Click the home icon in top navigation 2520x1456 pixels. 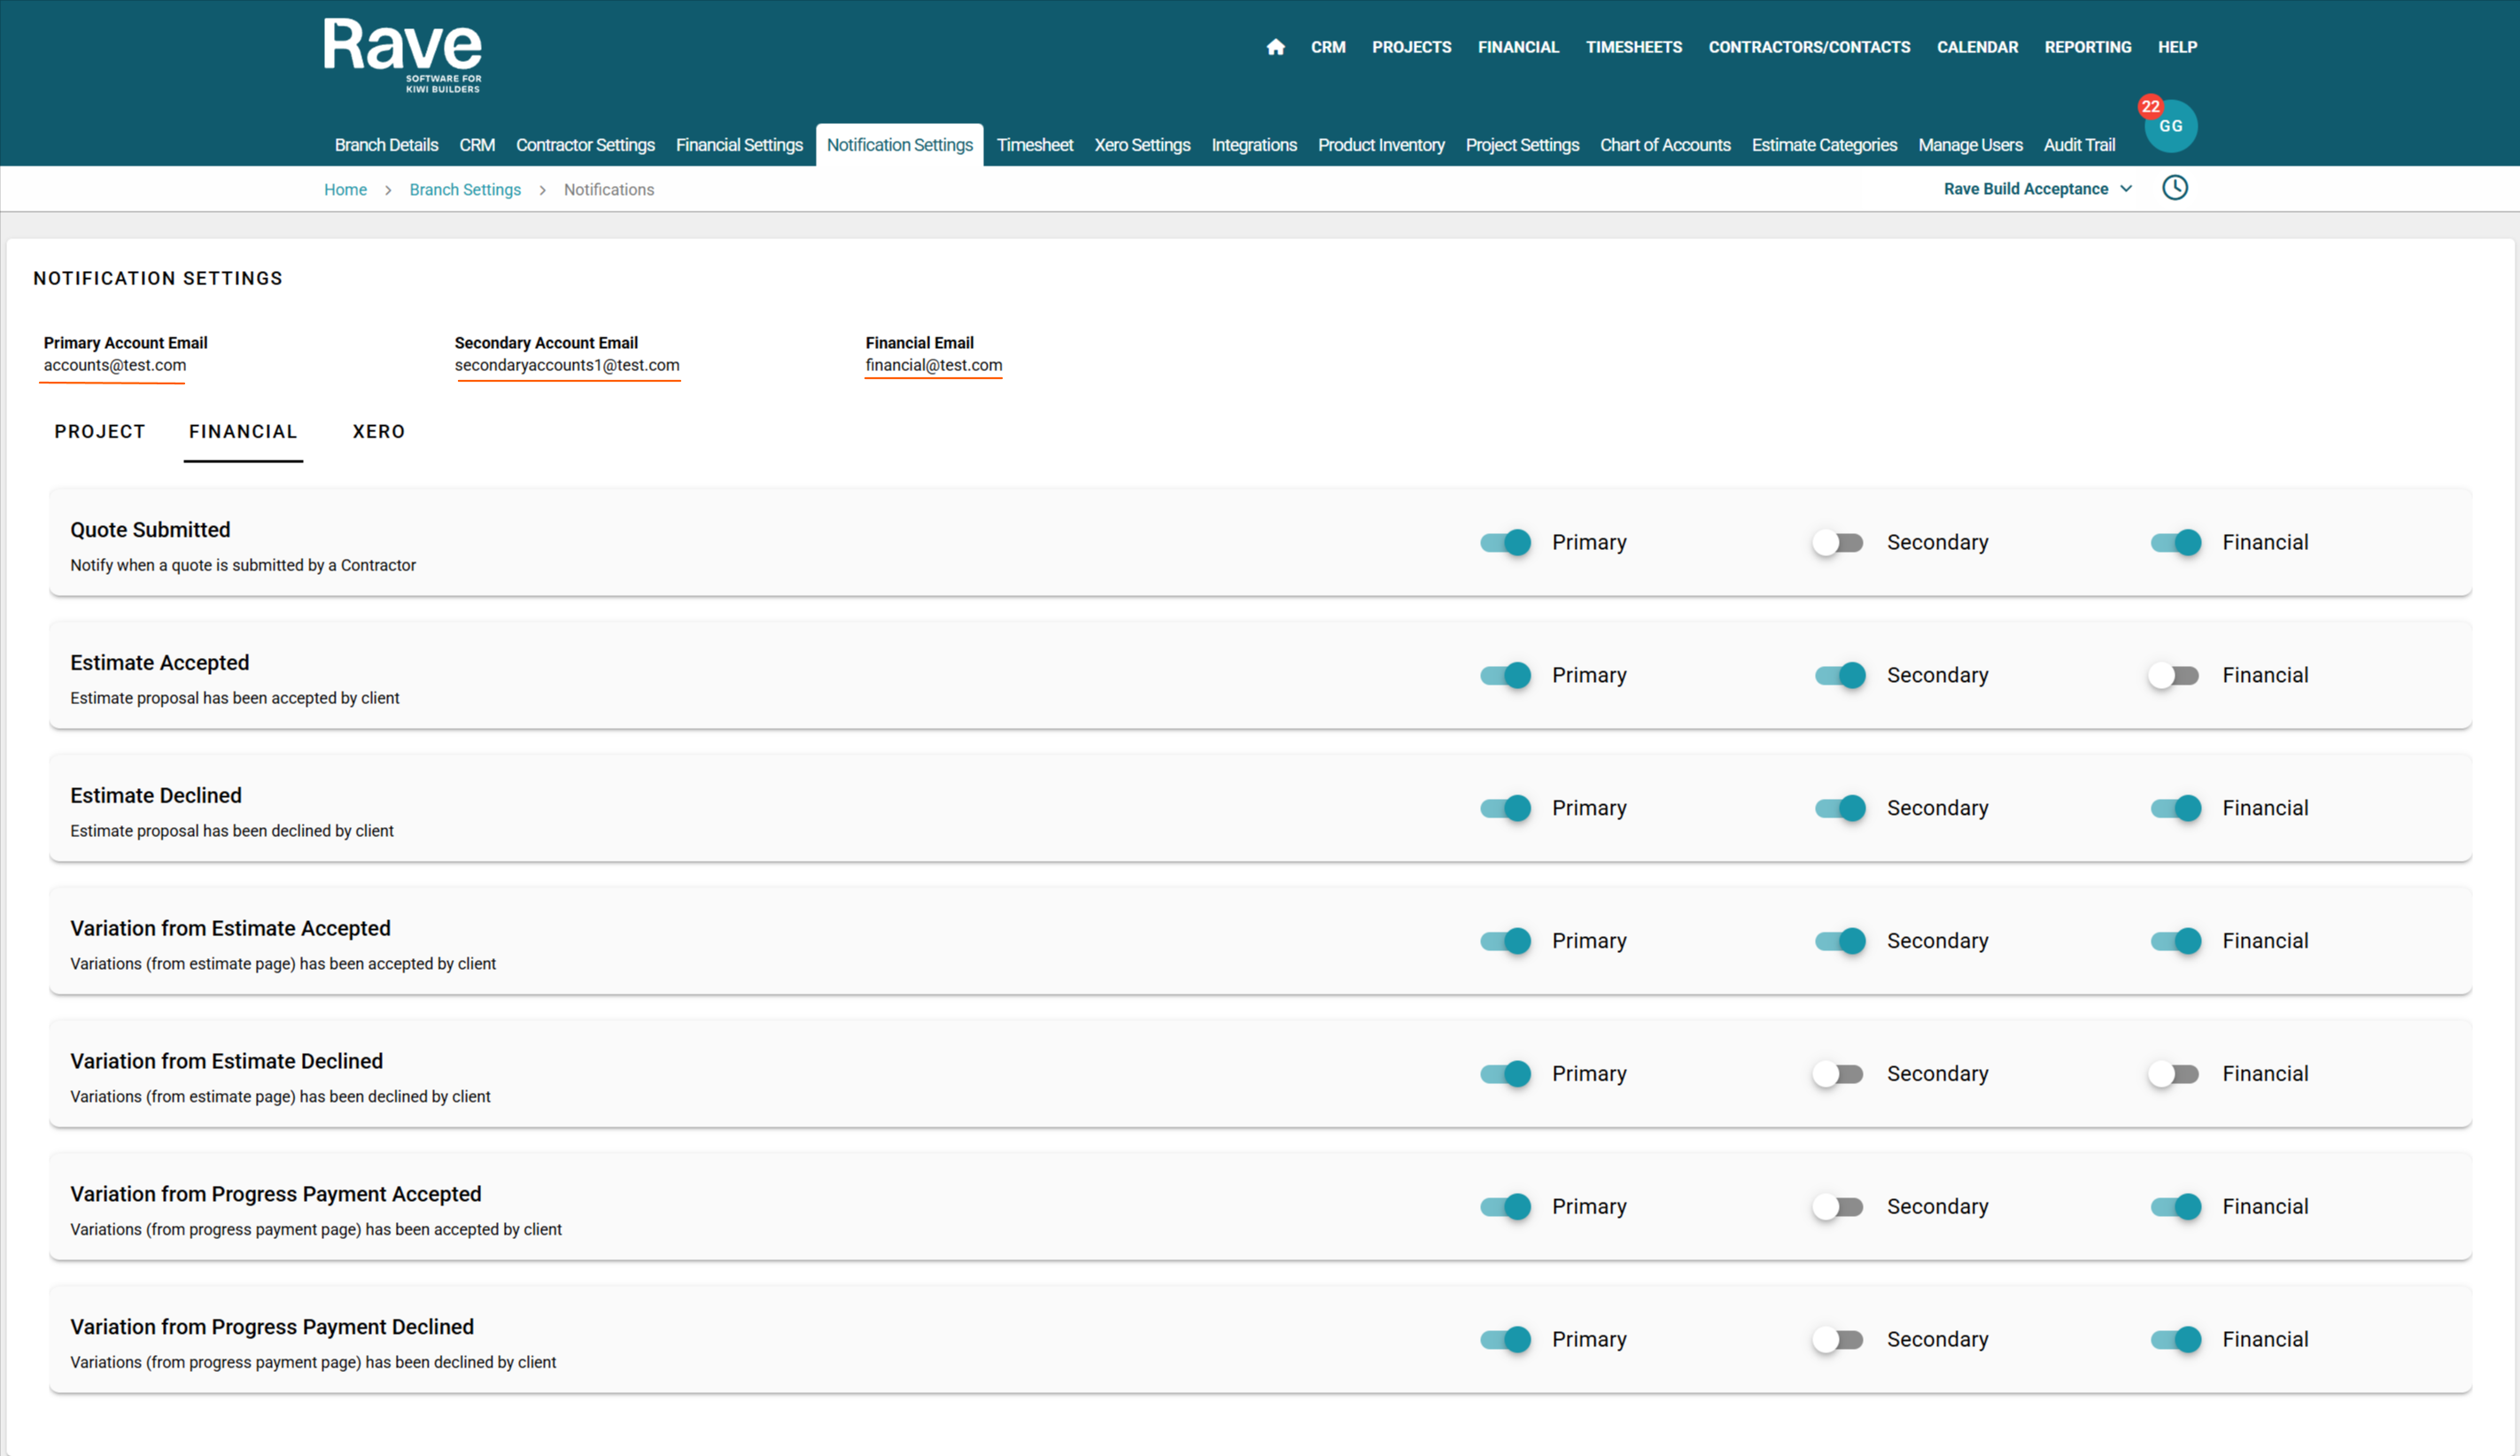click(x=1275, y=47)
